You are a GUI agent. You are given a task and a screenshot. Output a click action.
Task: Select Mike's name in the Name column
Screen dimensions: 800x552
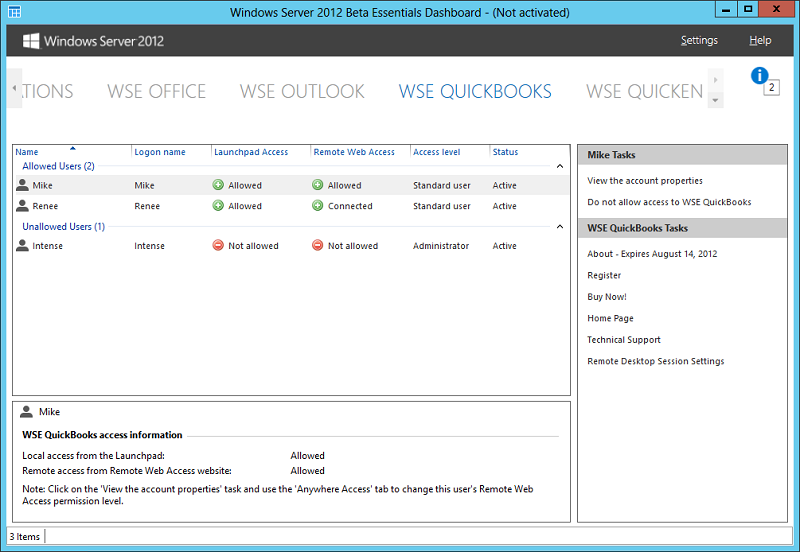[x=42, y=185]
